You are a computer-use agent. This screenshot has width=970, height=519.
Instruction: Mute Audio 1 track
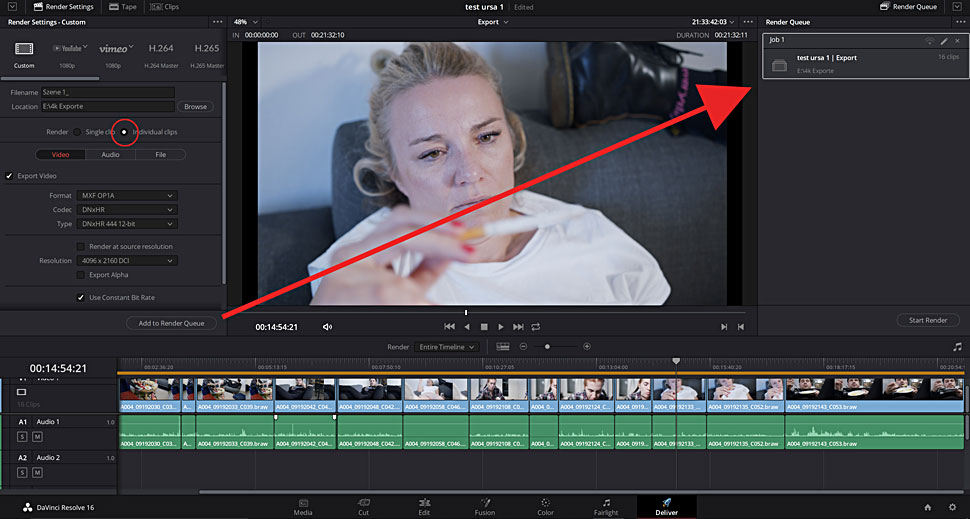(37, 437)
